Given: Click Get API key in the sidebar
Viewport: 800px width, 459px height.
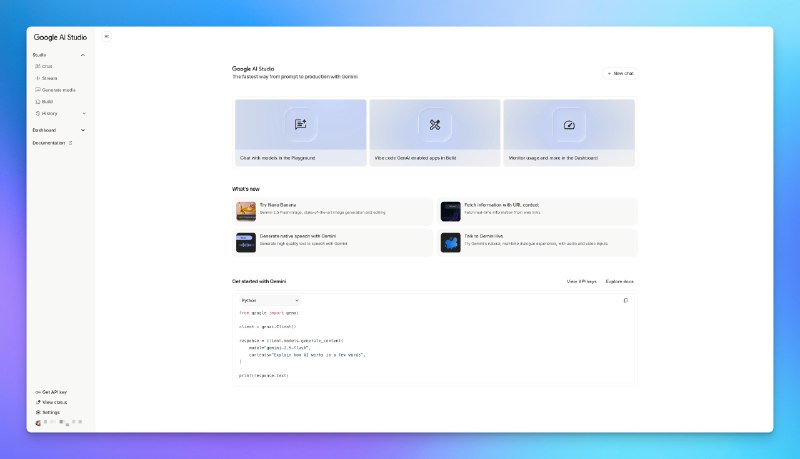Looking at the screenshot, I should (x=51, y=392).
